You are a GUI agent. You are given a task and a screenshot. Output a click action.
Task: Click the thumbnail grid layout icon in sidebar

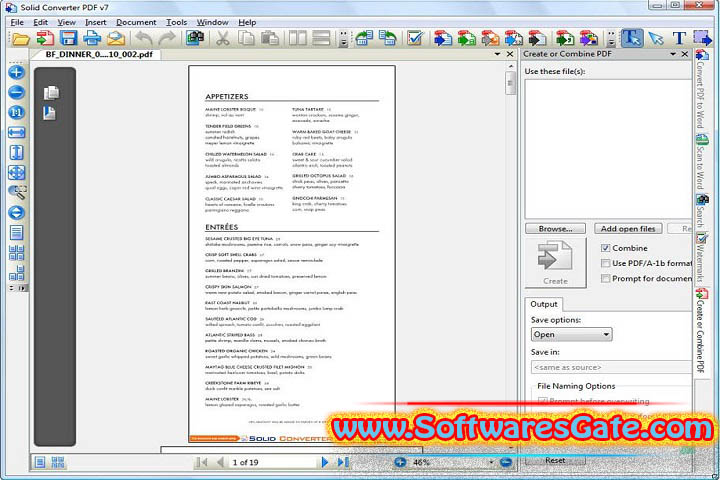17,253
